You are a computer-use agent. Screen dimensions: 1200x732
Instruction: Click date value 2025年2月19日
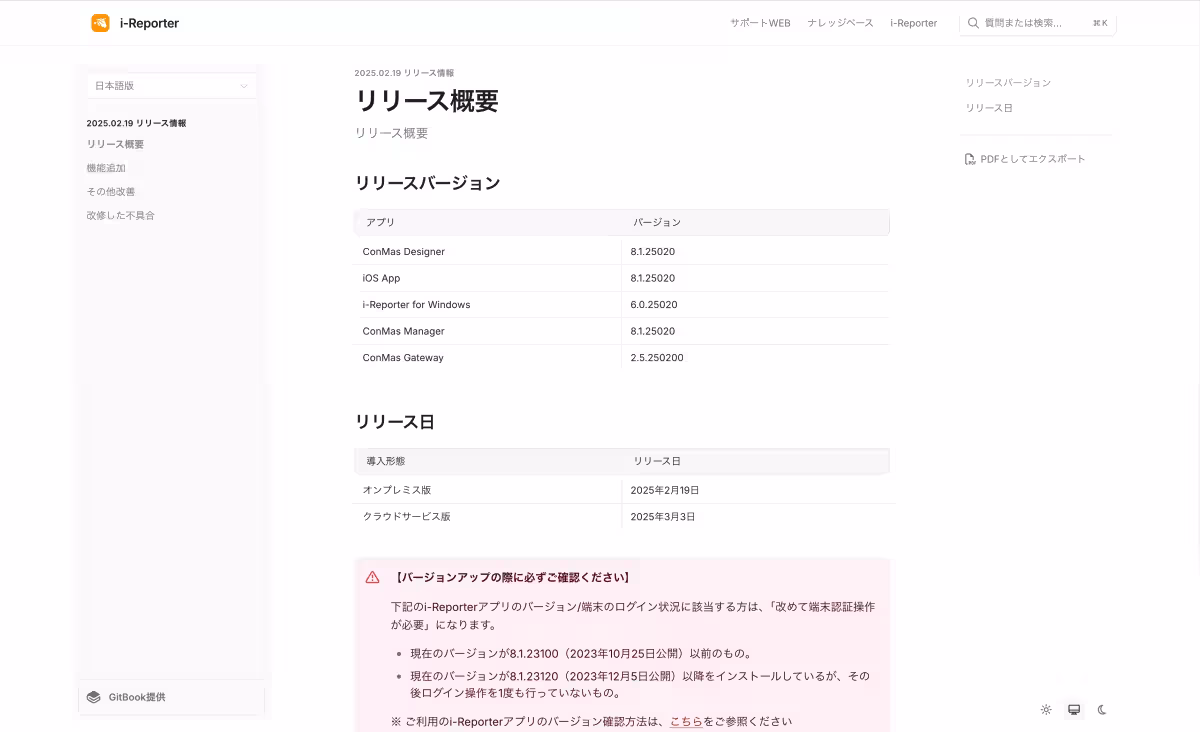tap(665, 490)
